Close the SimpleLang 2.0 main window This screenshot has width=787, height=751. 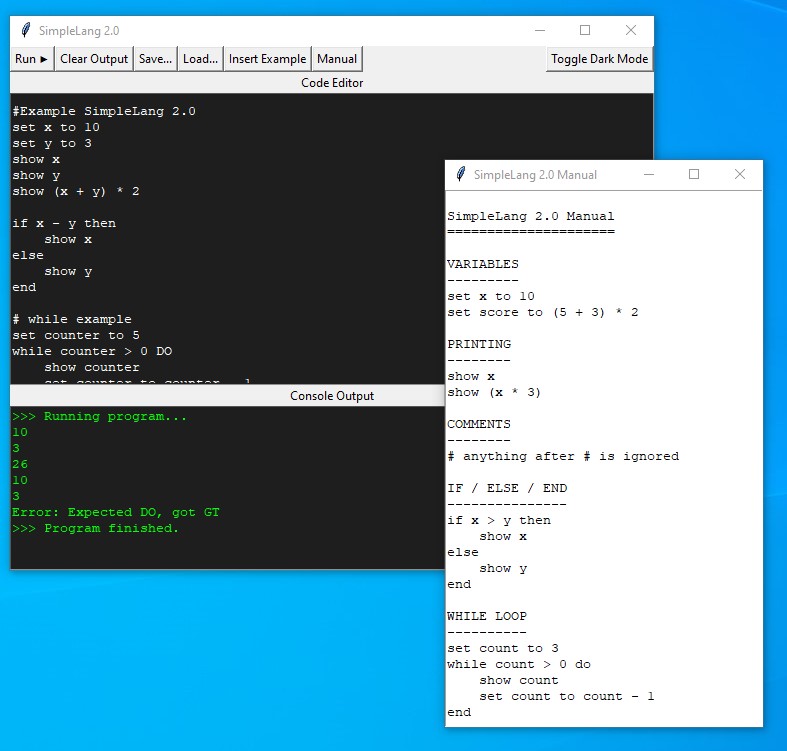(631, 30)
